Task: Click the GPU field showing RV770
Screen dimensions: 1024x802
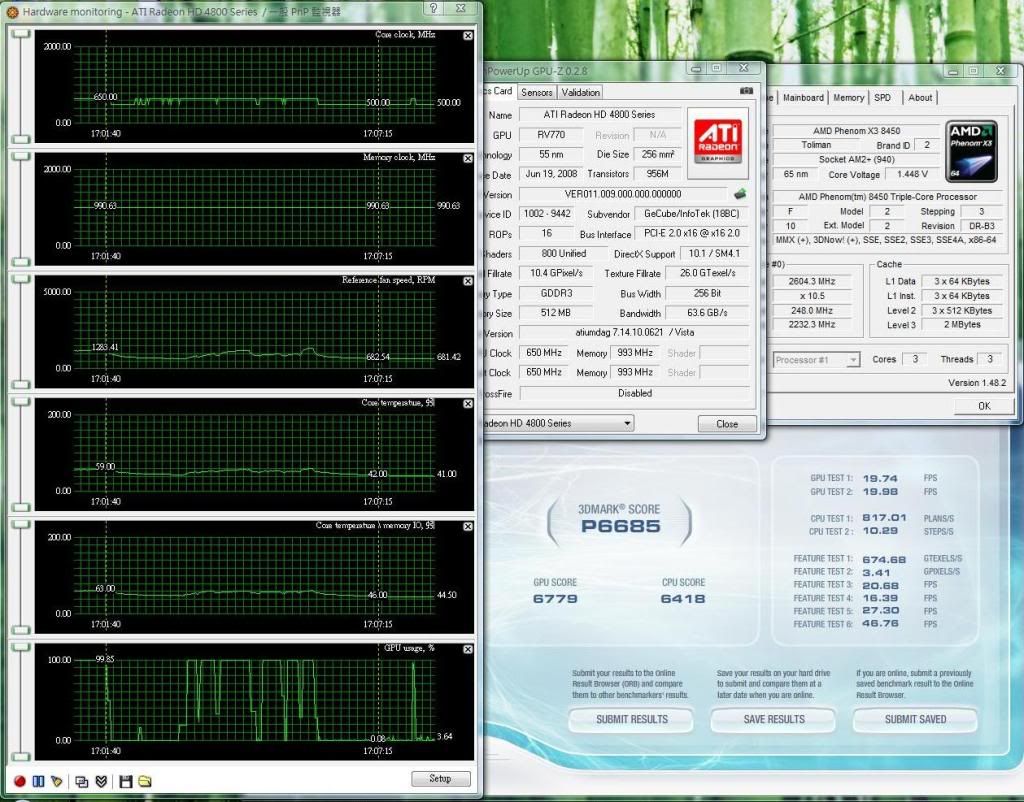Action: [x=551, y=135]
